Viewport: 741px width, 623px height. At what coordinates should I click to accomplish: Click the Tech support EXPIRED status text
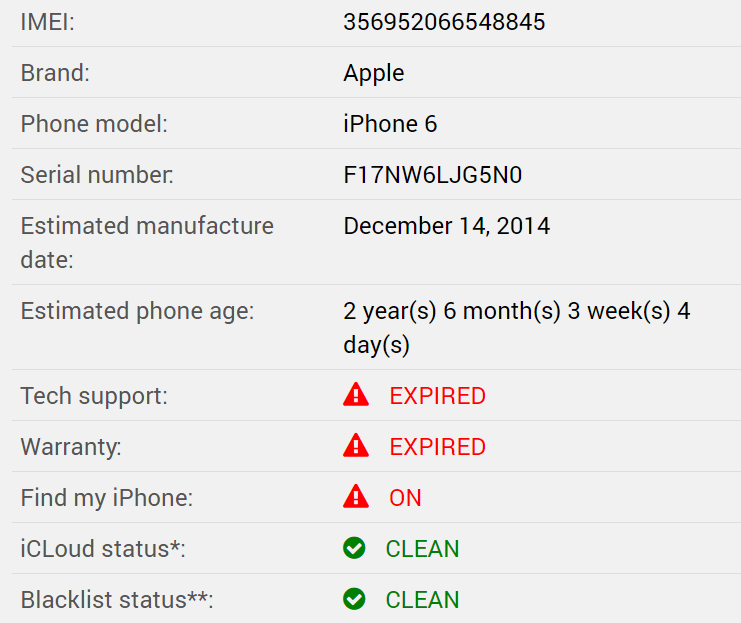click(x=438, y=396)
